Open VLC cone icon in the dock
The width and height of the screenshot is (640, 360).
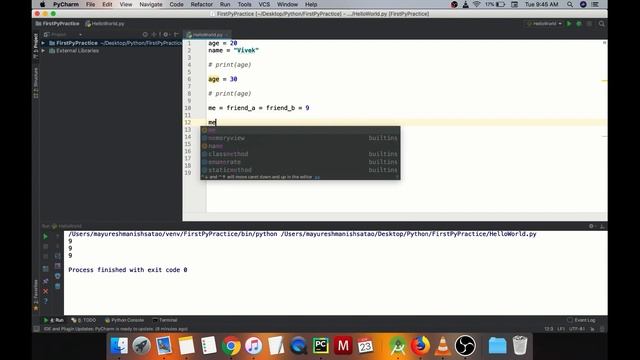tap(442, 346)
